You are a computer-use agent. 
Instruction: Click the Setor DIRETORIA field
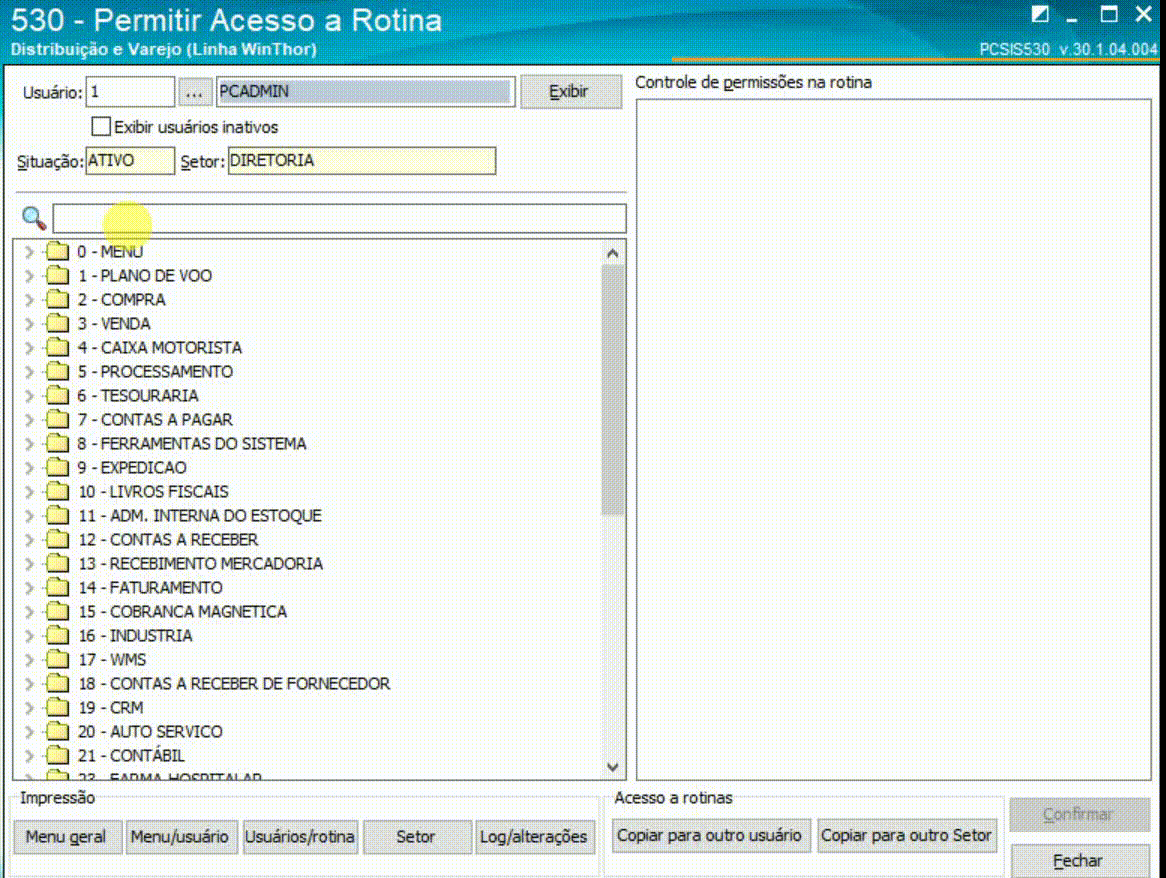click(361, 161)
